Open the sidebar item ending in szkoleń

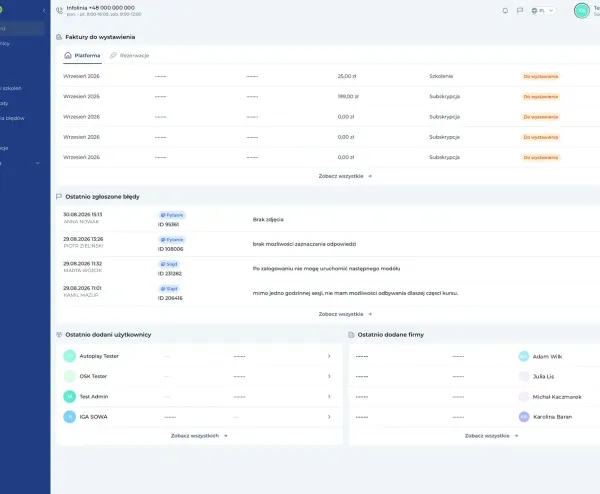11,88
